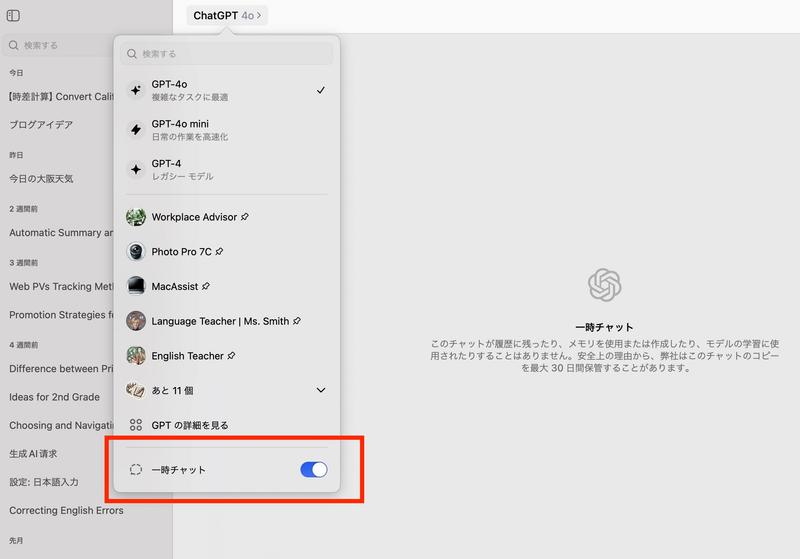Open the English Teacher GPT
This screenshot has width=800, height=559.
tap(227, 355)
